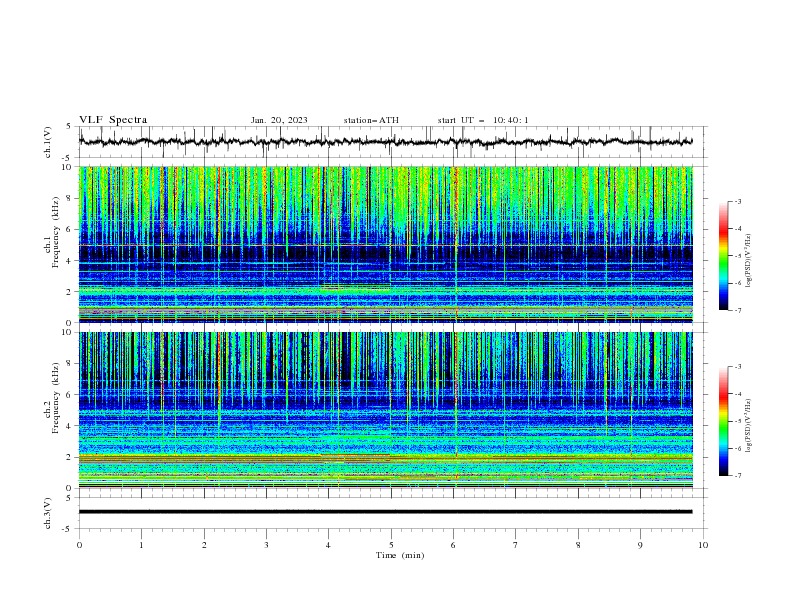Click x-axis time tick label "9"
792x612 pixels.
pos(640,545)
